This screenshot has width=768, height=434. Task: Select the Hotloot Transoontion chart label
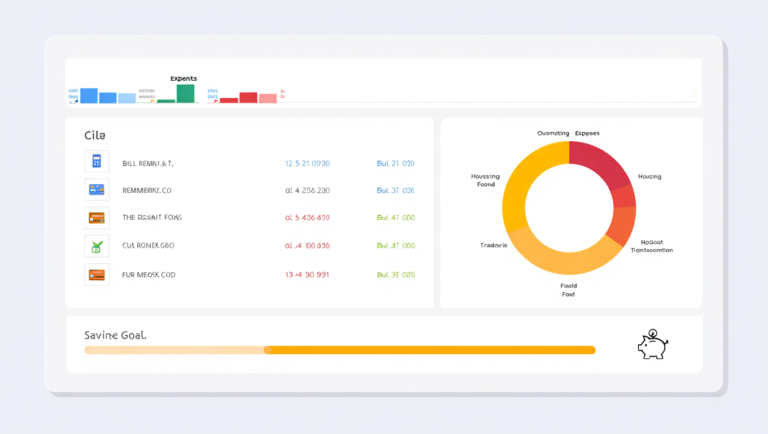coord(652,246)
